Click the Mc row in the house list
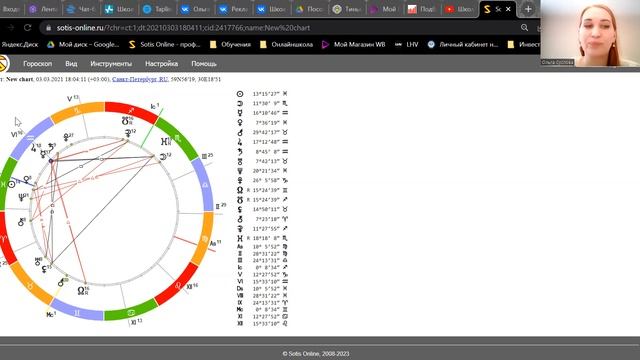The height and width of the screenshot is (360, 640). click(x=262, y=309)
